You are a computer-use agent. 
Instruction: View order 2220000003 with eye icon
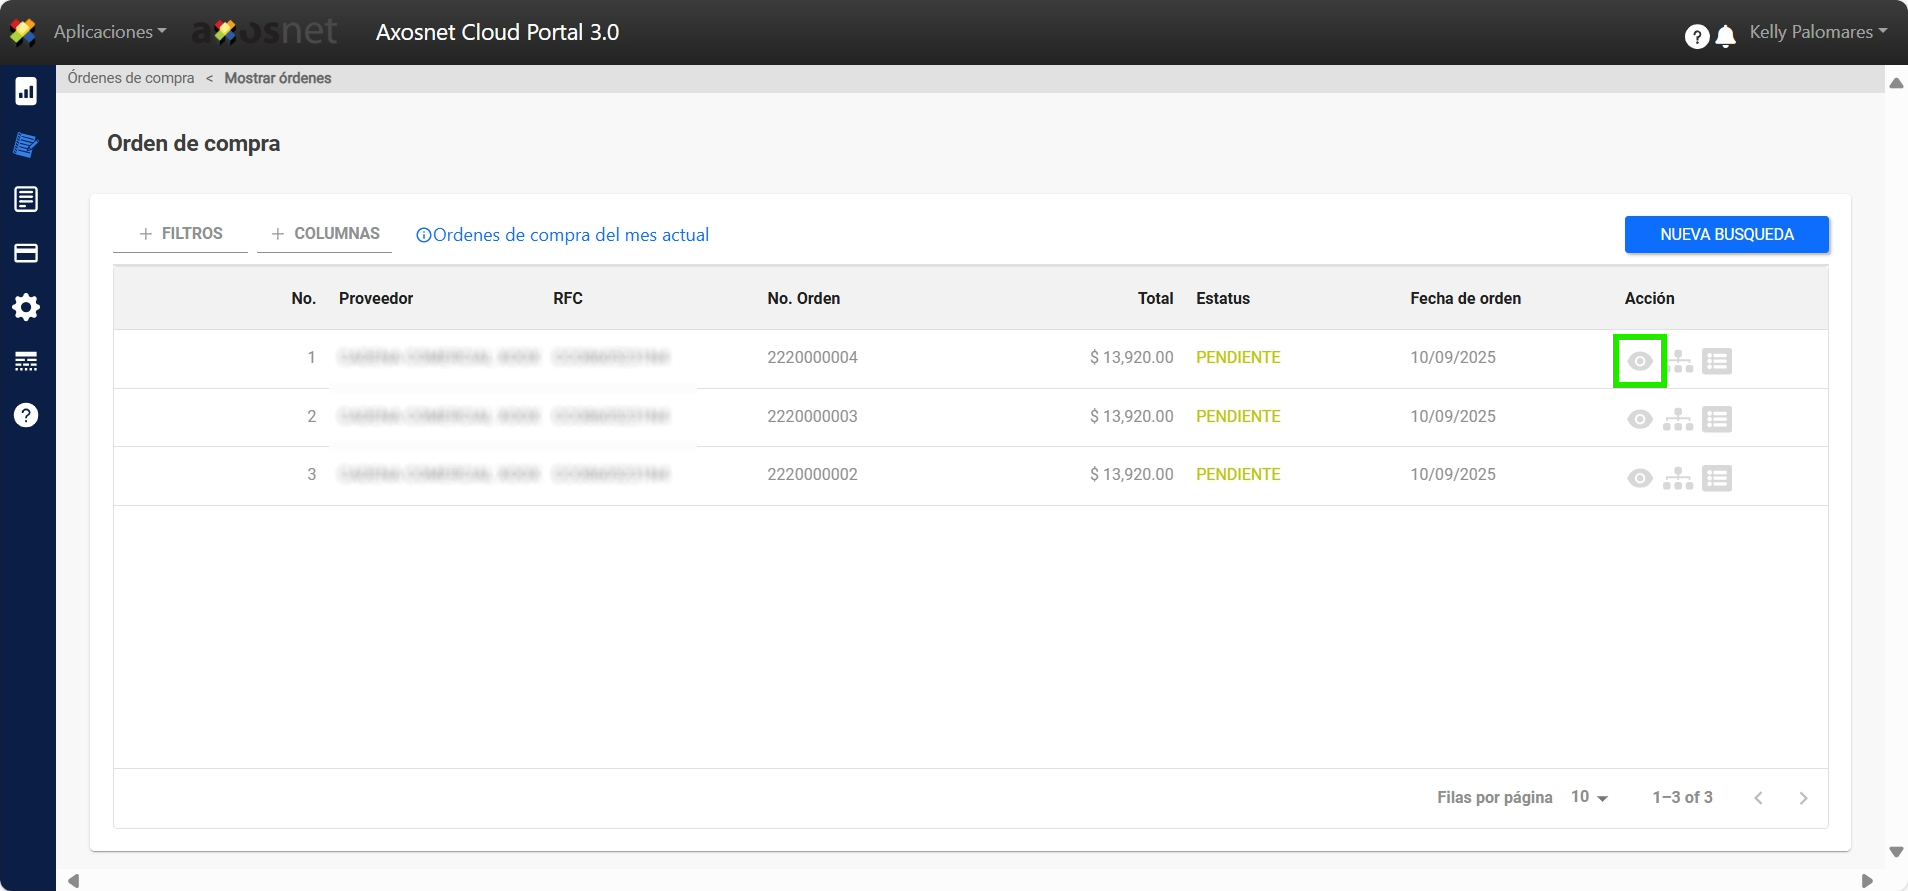(x=1639, y=420)
